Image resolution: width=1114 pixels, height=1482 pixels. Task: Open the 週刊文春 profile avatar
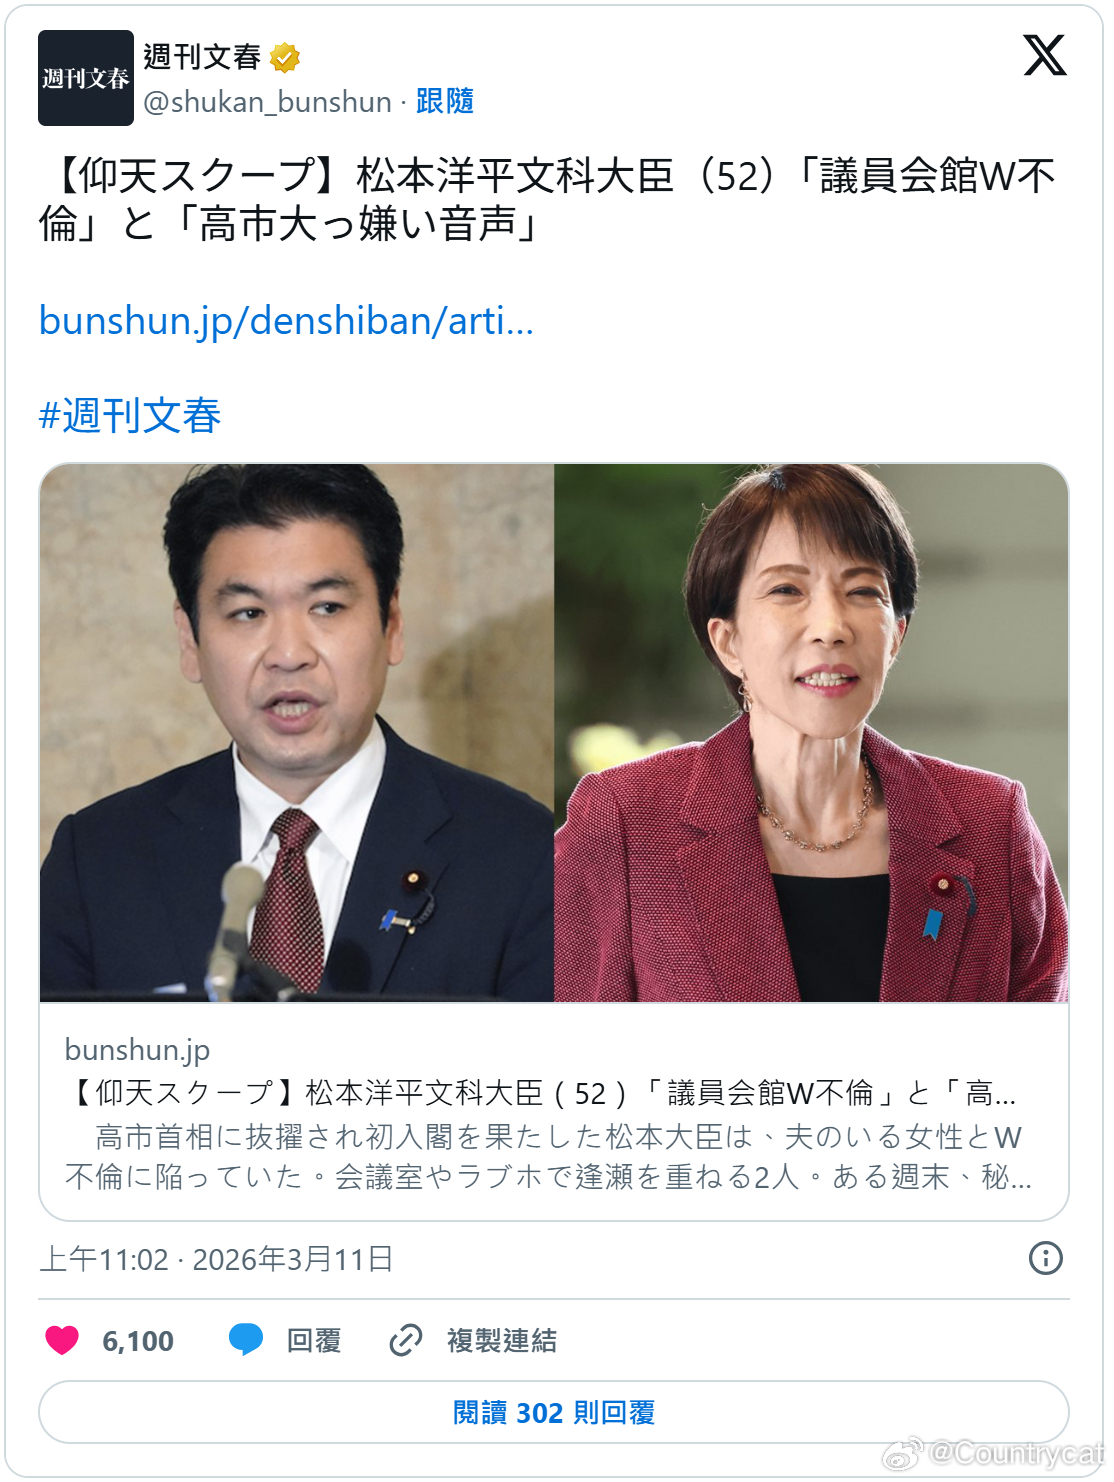coord(86,78)
